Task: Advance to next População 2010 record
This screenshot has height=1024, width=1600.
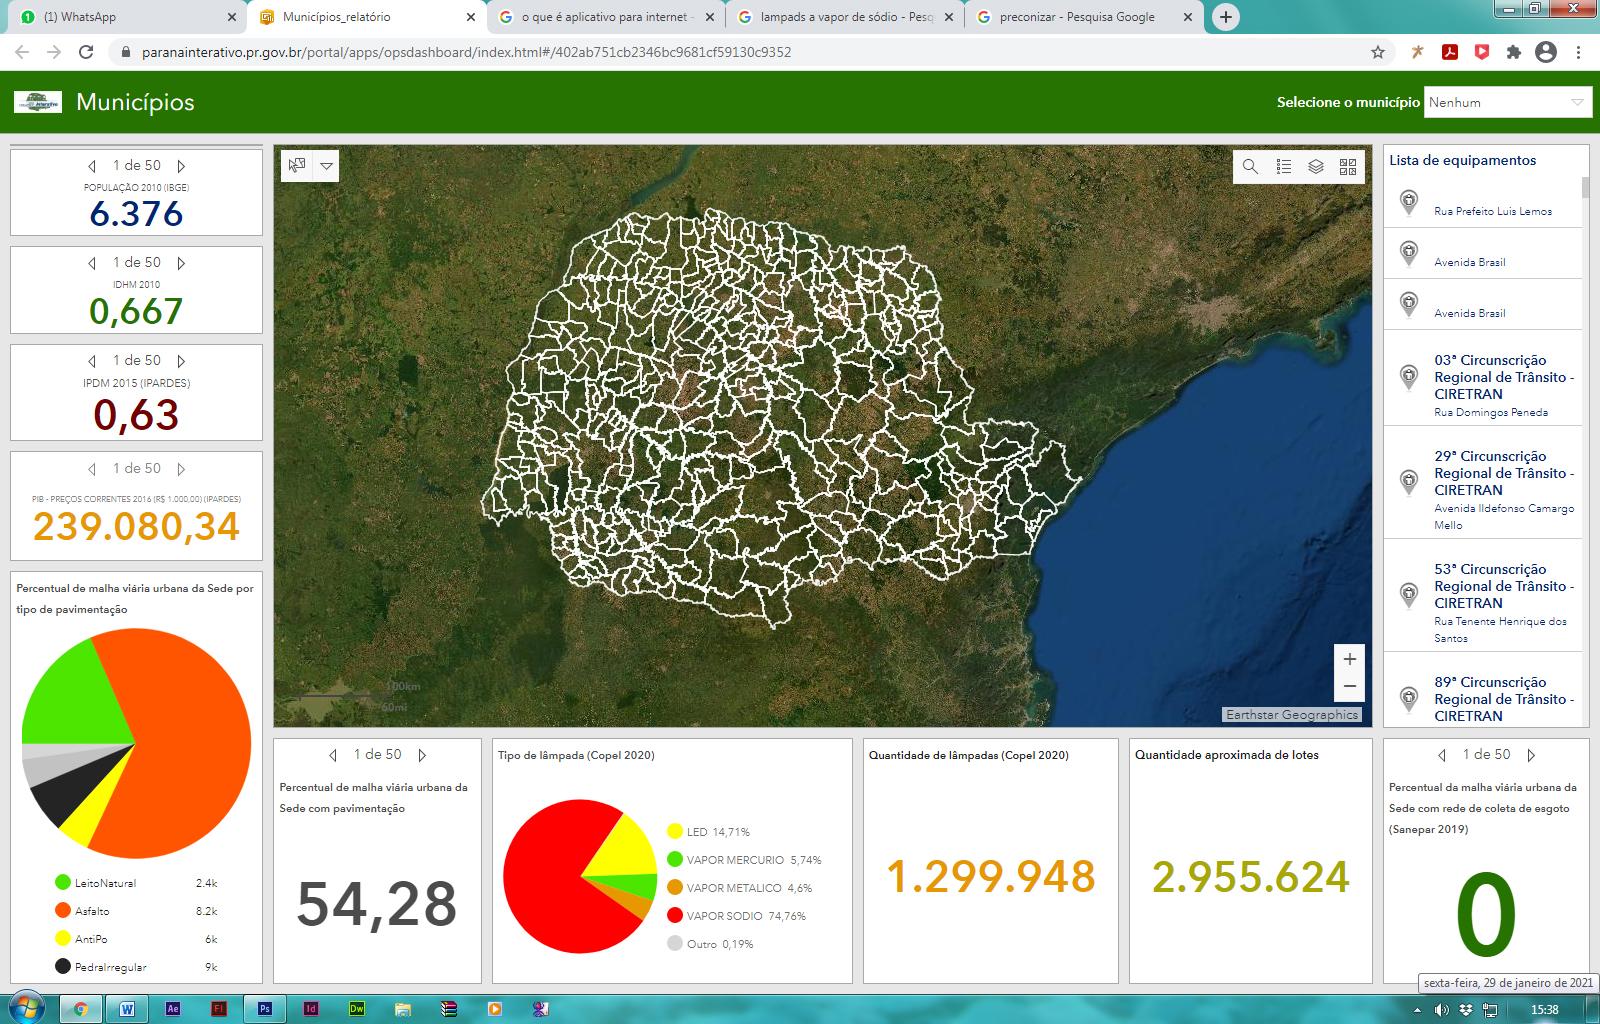Action: point(181,166)
